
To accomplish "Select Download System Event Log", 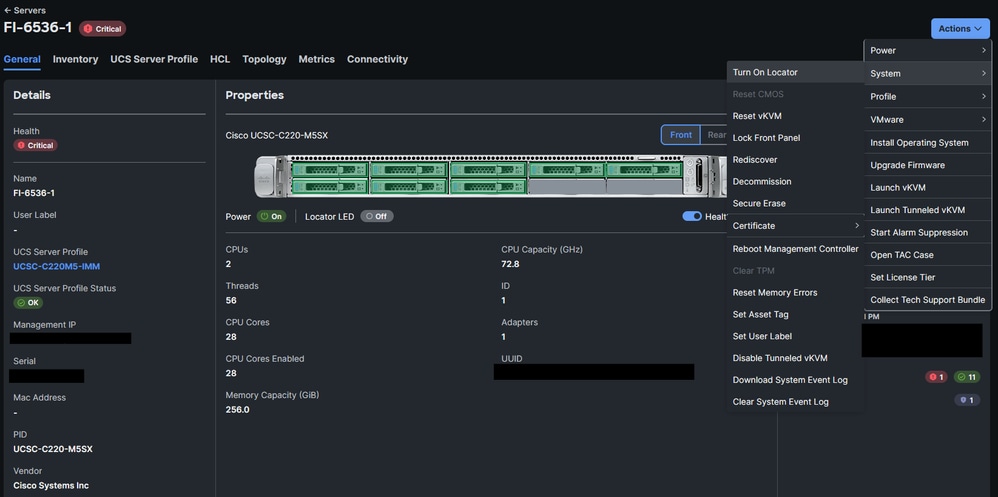I will tap(795, 380).
